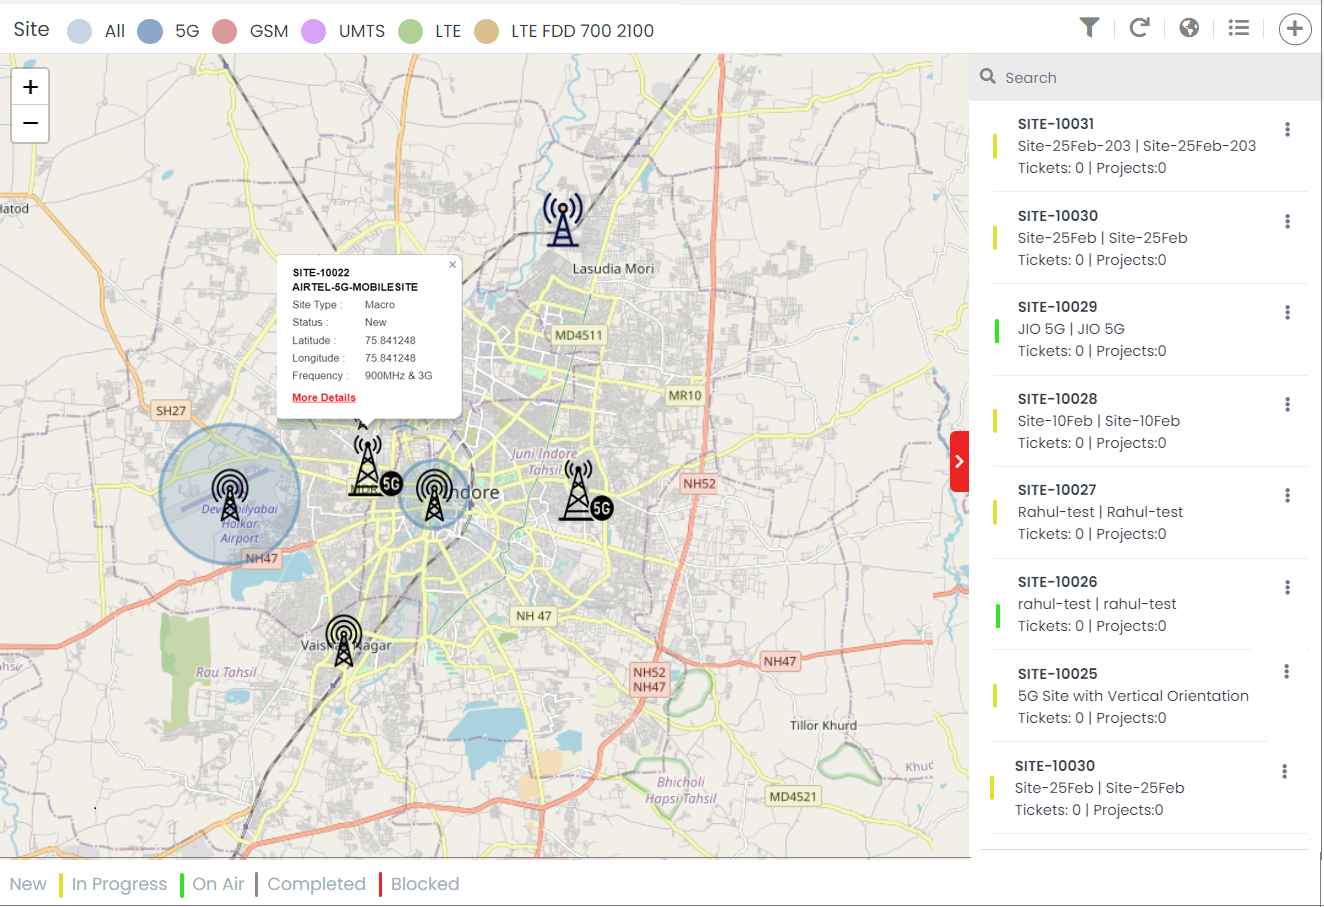Refresh the site map view

[x=1139, y=28]
